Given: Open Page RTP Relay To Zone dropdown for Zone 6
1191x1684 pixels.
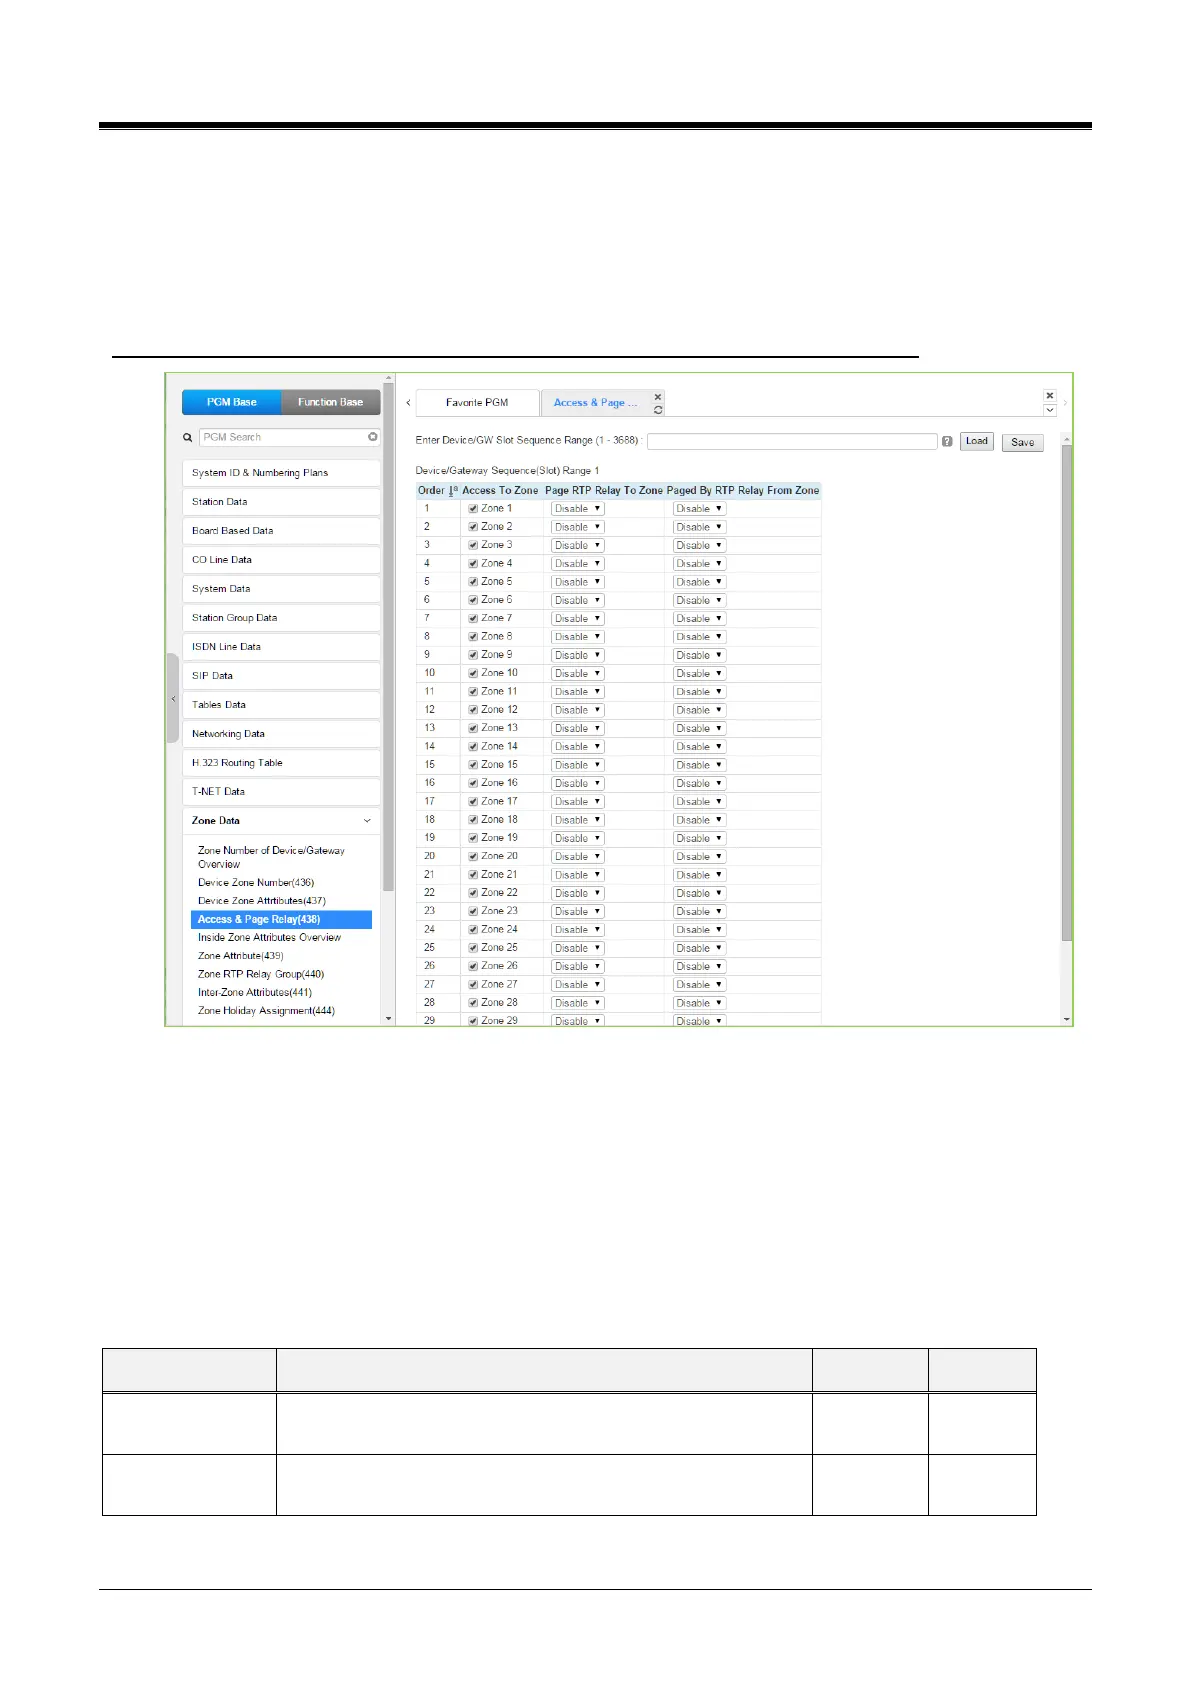Looking at the screenshot, I should 578,600.
